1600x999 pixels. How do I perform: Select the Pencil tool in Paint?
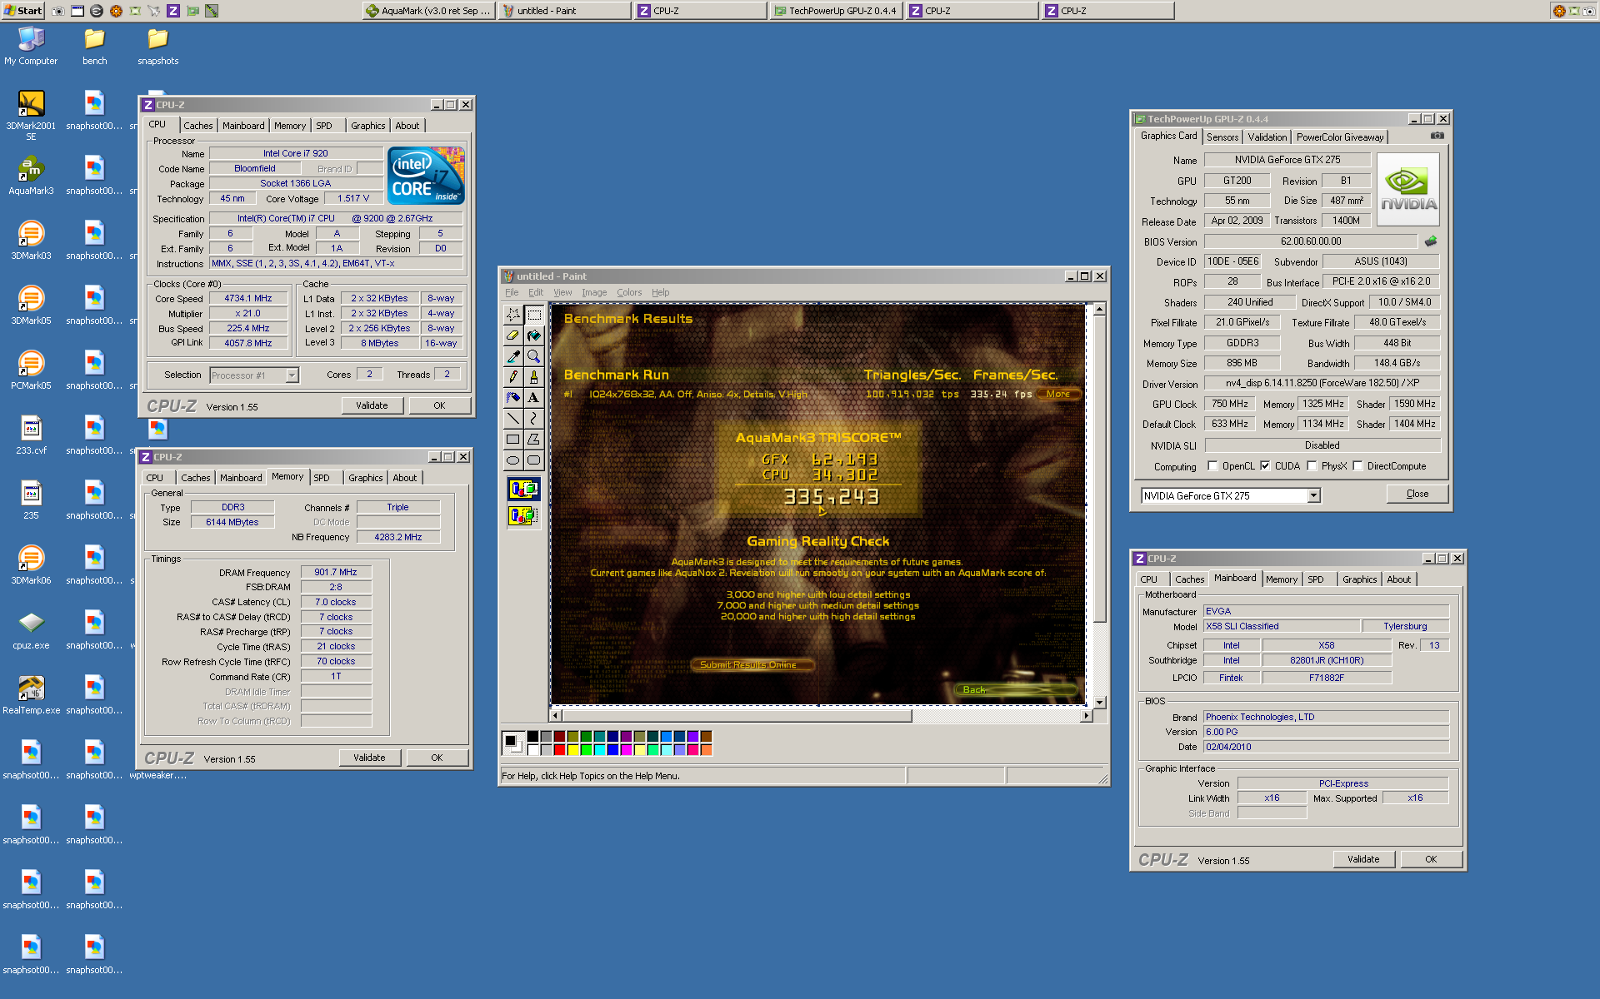tap(513, 377)
